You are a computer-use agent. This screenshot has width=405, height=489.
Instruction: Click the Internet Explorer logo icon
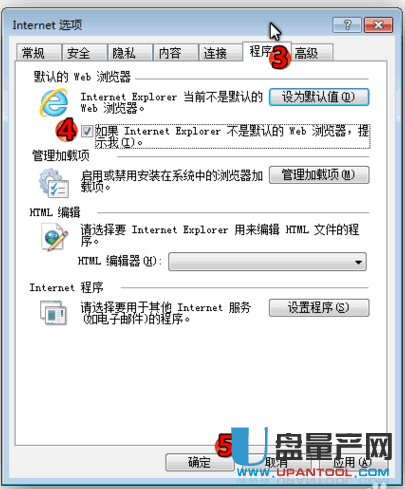tap(54, 102)
